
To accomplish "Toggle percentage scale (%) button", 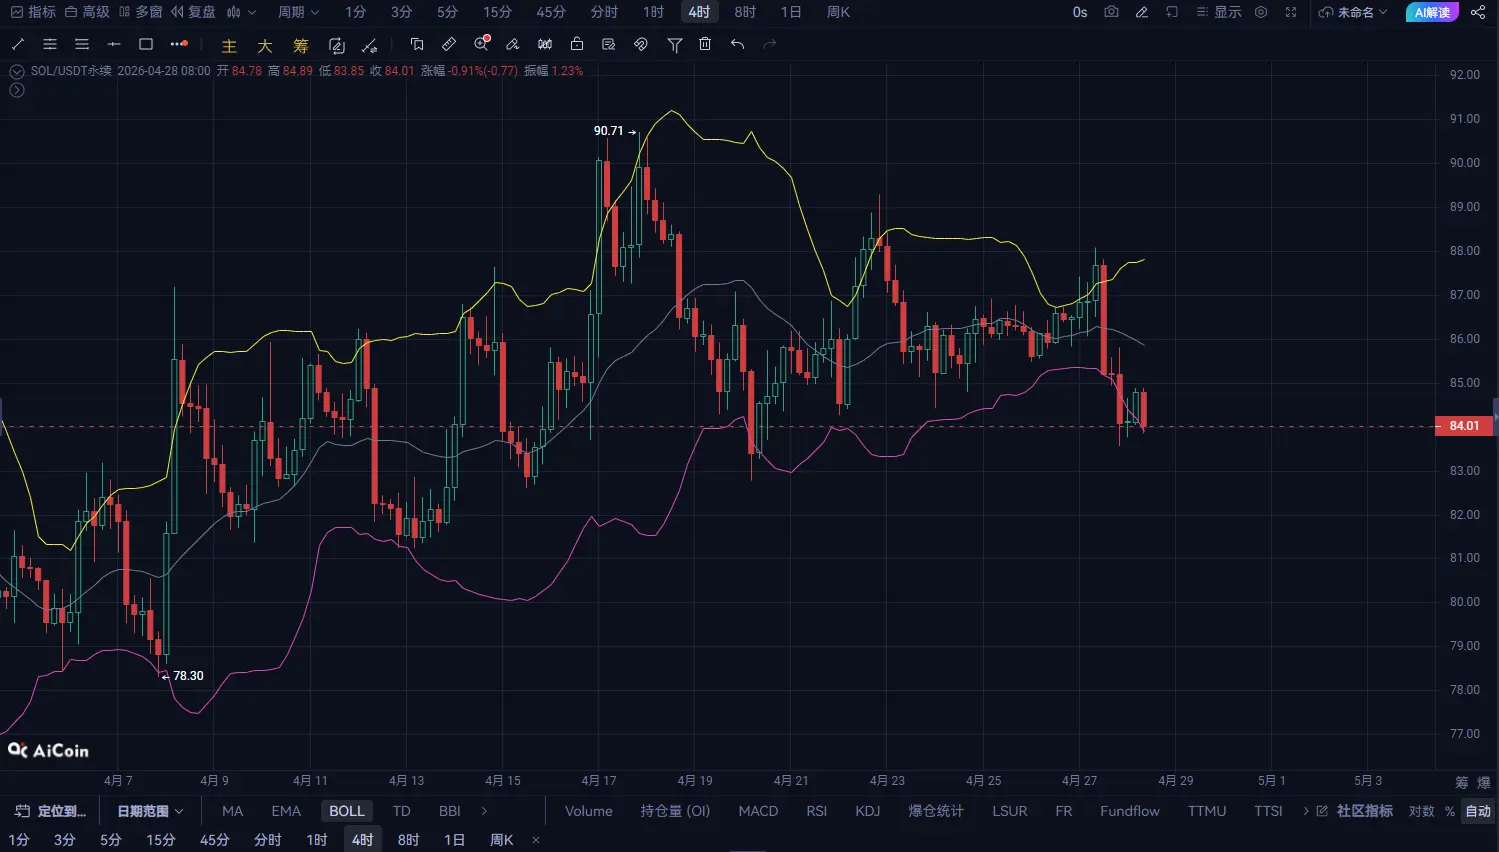I will click(1449, 811).
